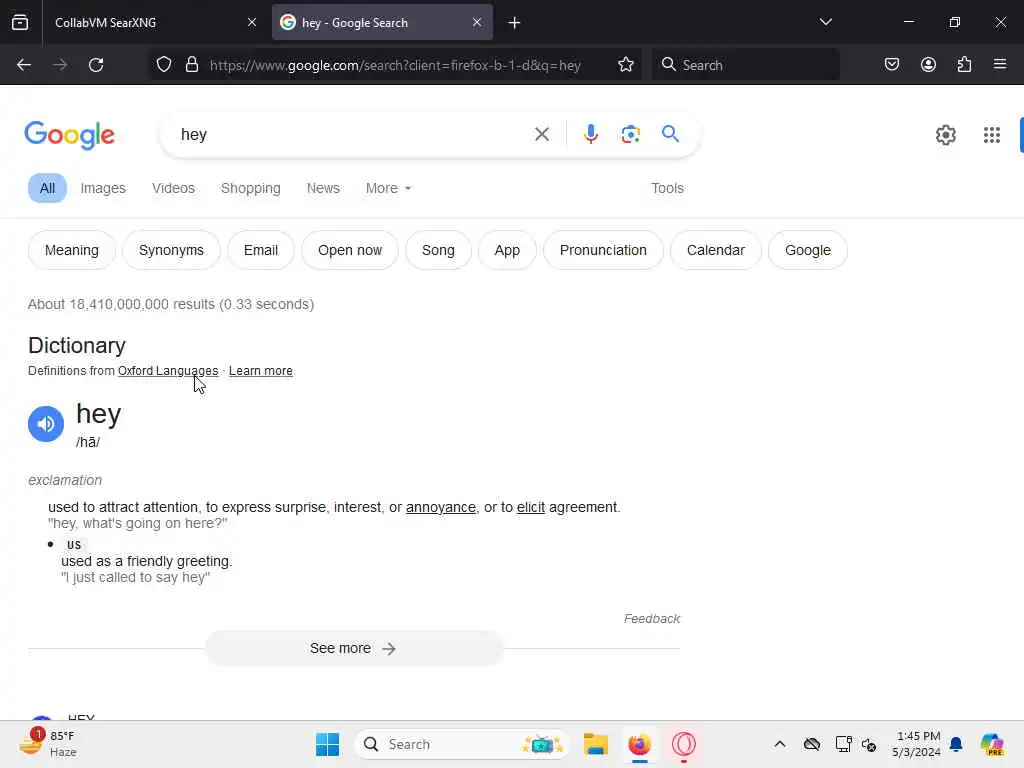Select the All results tab
1024x768 pixels.
coord(47,188)
